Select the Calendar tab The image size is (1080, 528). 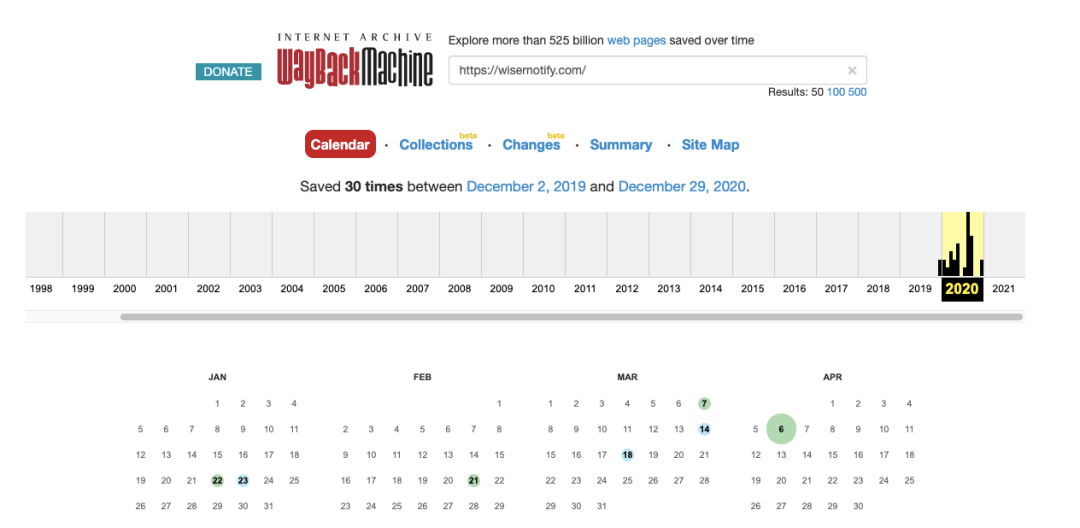coord(340,145)
